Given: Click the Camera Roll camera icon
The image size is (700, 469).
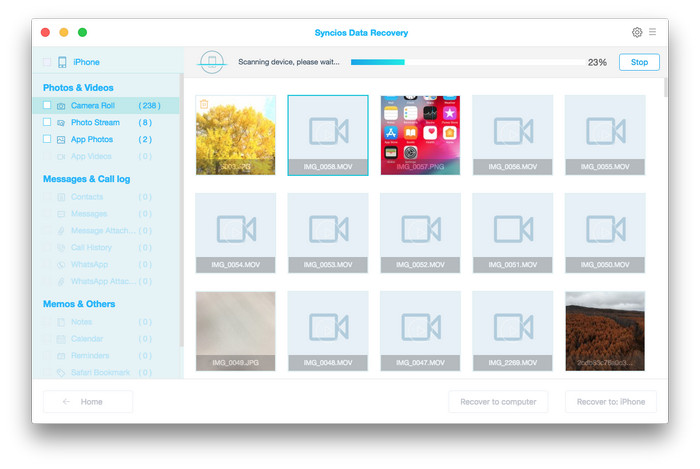Looking at the screenshot, I should [x=61, y=106].
